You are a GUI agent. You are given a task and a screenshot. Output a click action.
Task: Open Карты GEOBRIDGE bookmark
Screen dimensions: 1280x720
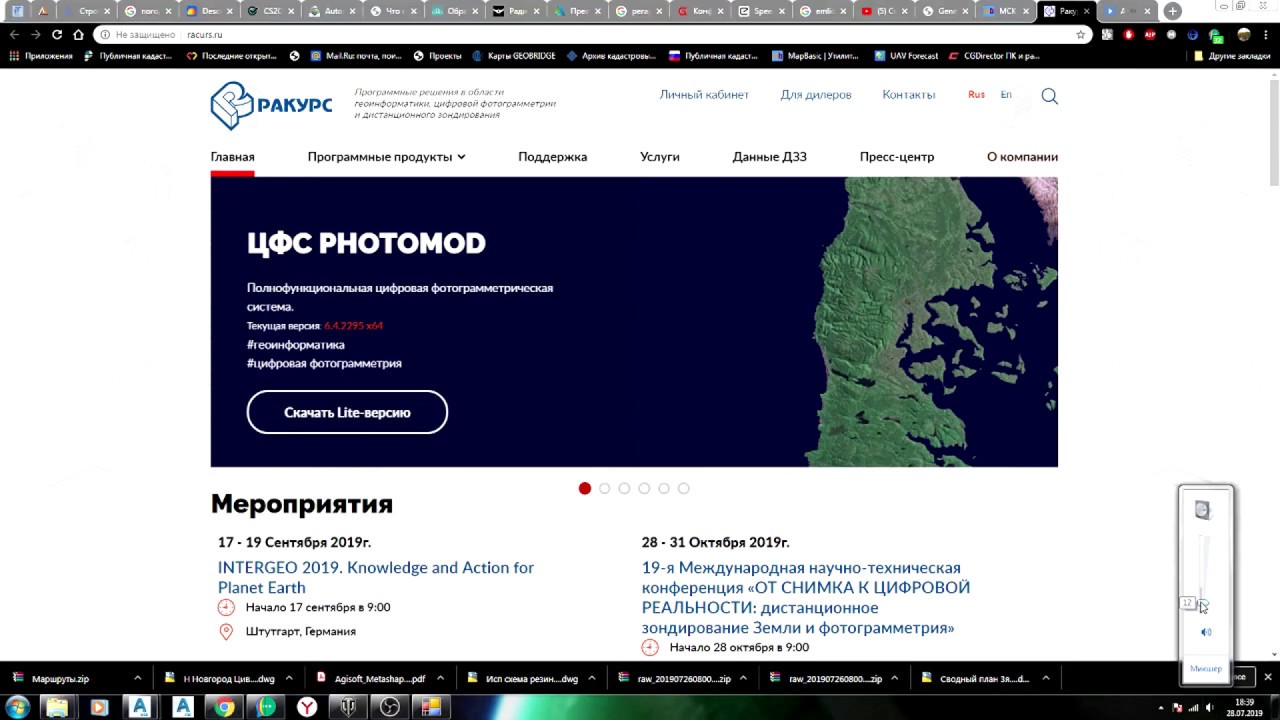pyautogui.click(x=514, y=56)
